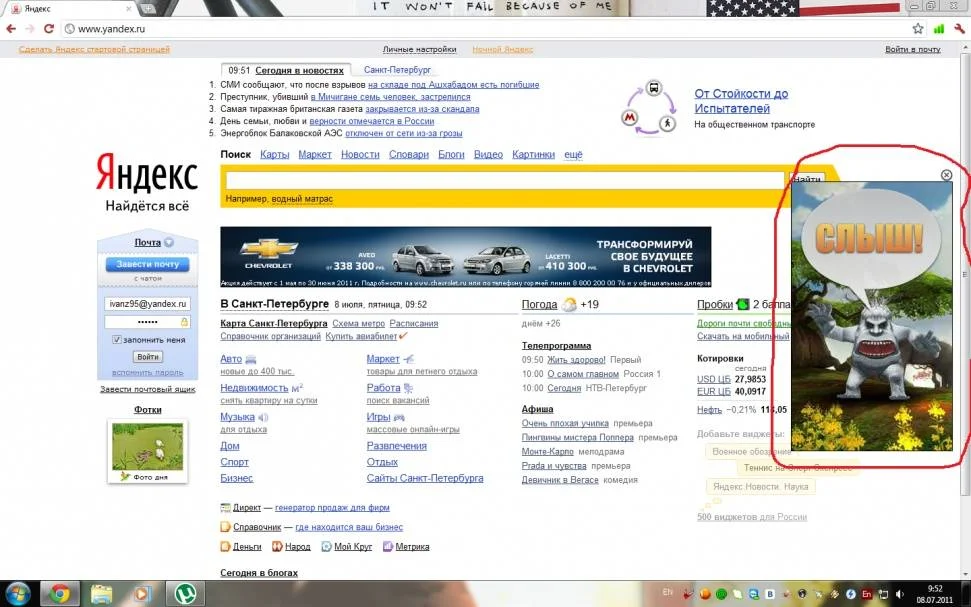Click the Директ advertising link
Image resolution: width=971 pixels, height=607 pixels.
246,508
